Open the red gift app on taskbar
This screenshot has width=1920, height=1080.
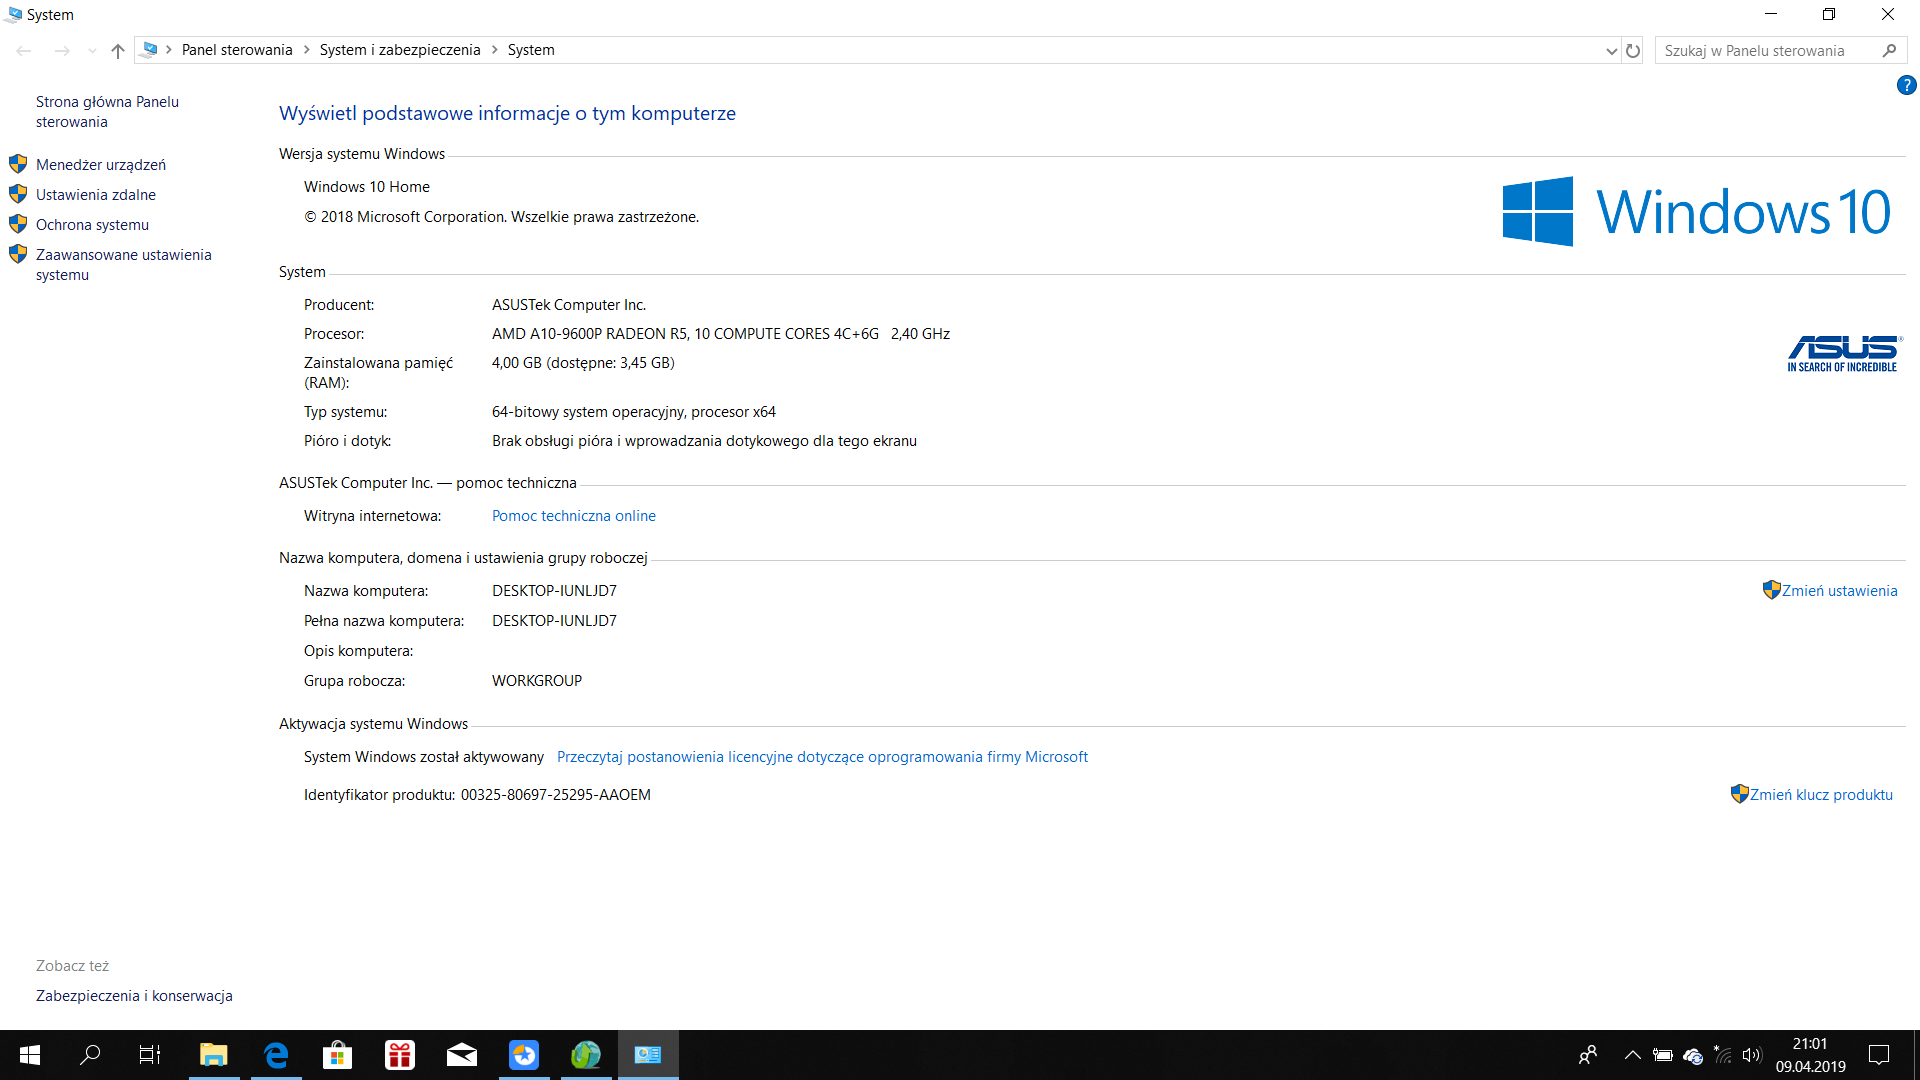(x=400, y=1055)
